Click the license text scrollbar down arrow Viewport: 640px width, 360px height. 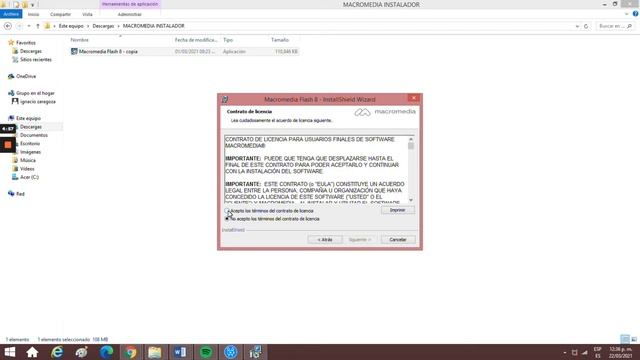coord(411,200)
